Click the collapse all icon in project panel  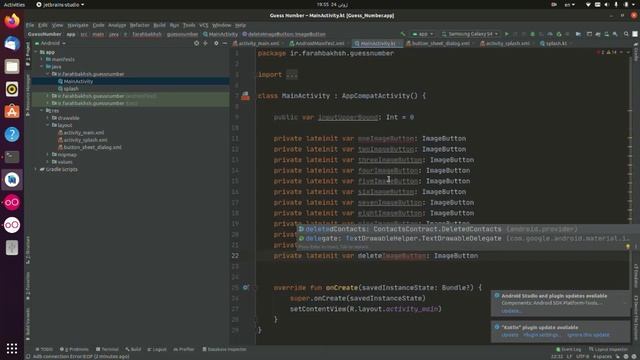point(206,43)
